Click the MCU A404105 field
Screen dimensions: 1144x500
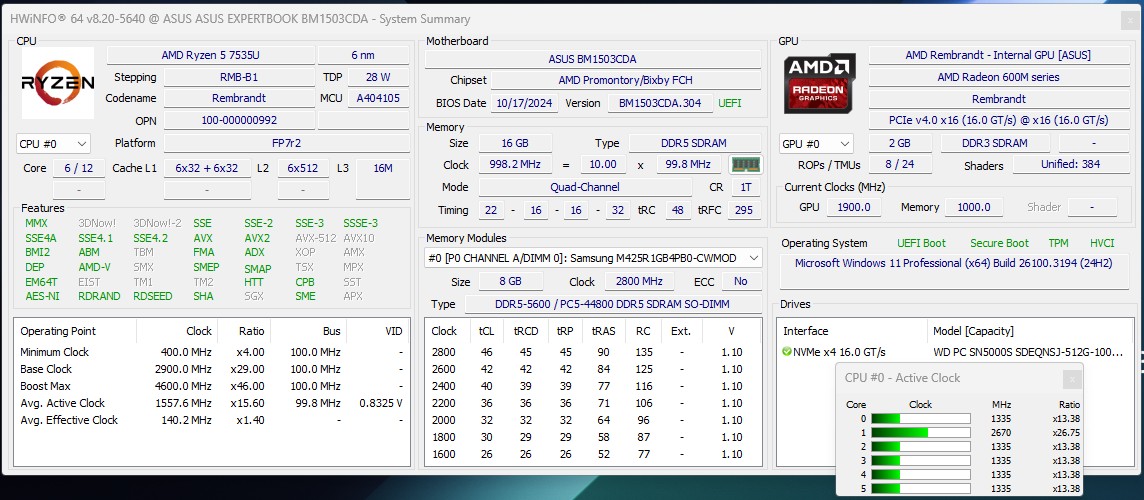tap(378, 98)
